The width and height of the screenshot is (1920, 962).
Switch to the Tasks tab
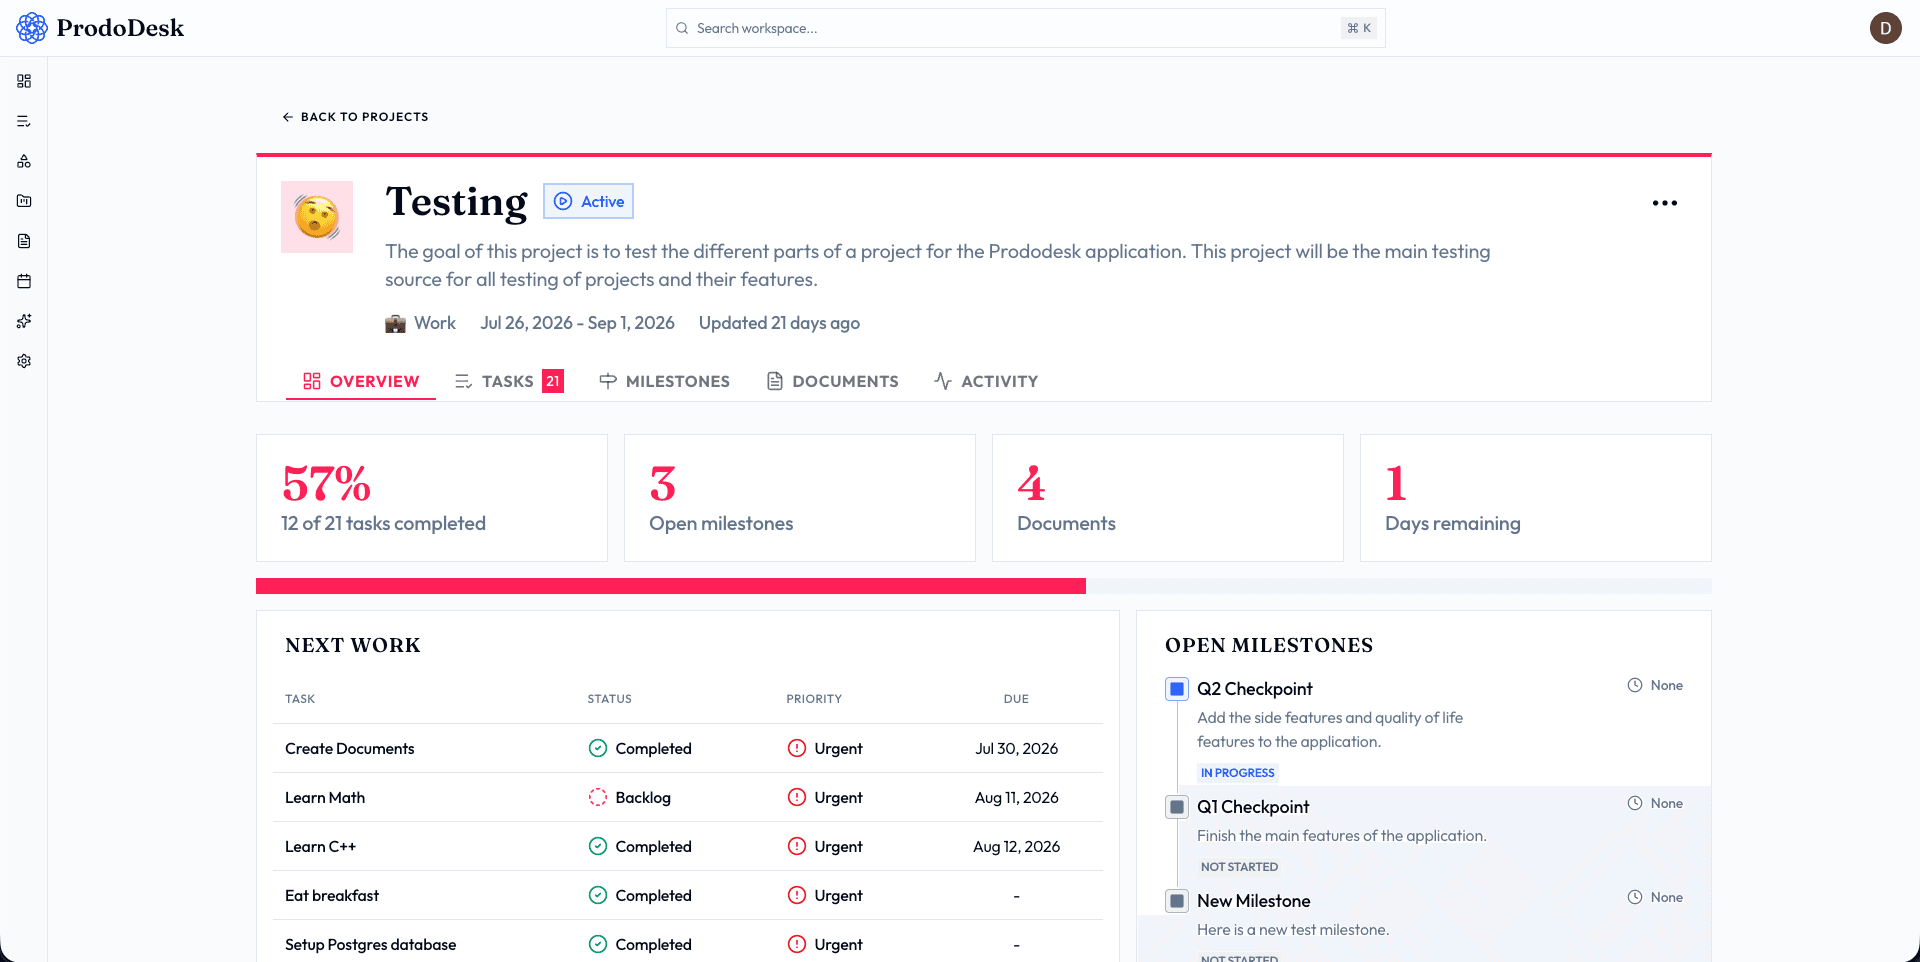pyautogui.click(x=509, y=381)
